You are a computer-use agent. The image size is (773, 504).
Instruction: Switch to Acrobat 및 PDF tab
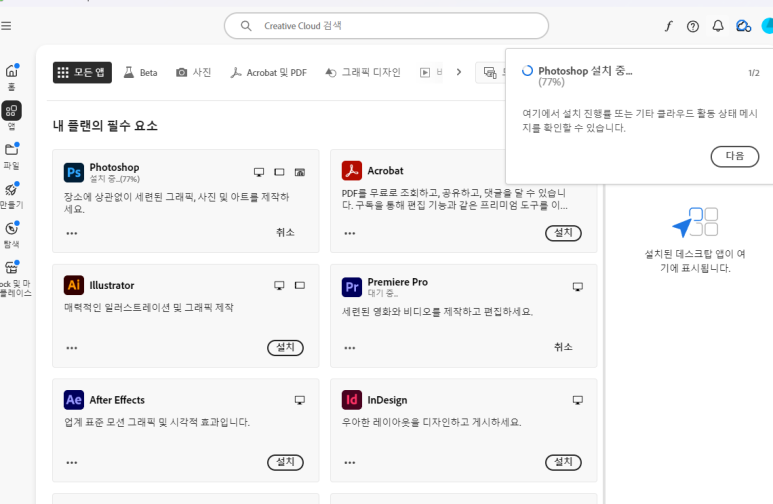point(269,72)
